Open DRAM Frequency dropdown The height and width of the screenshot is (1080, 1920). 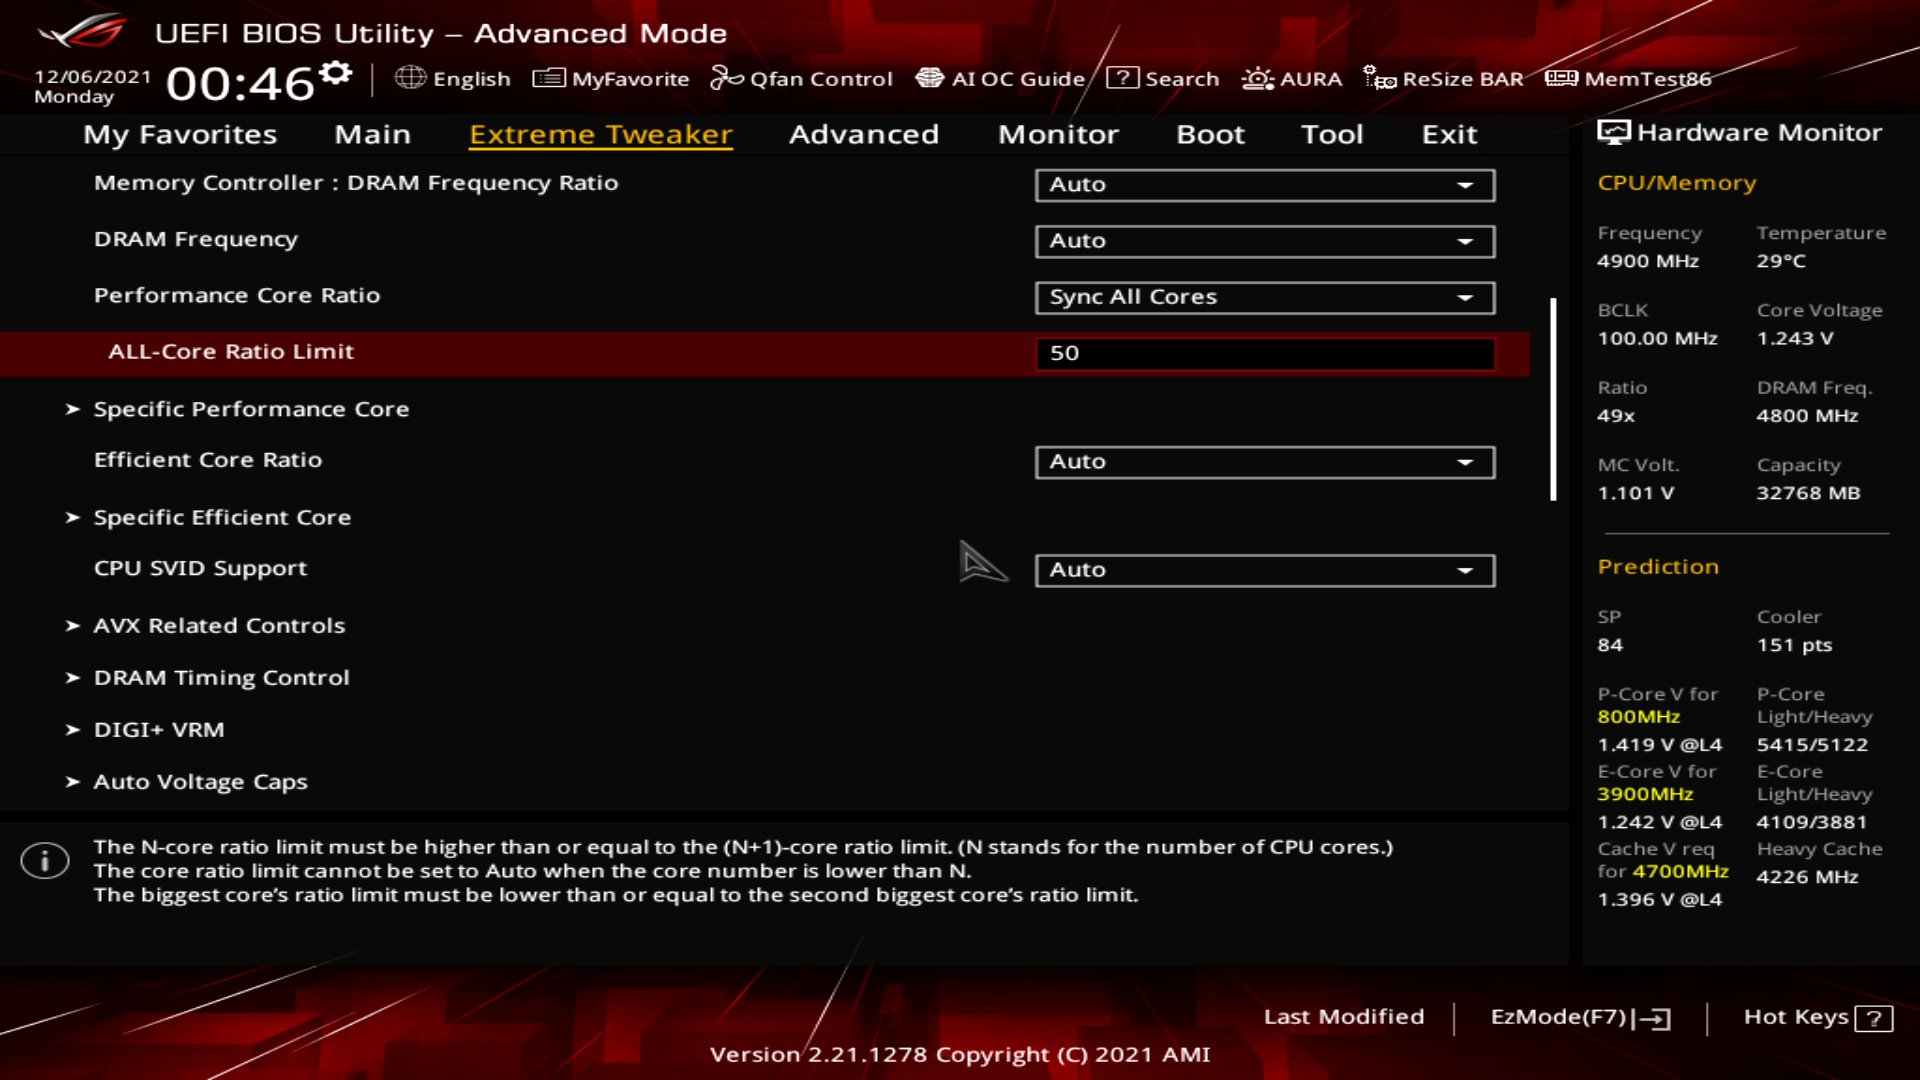coord(1264,241)
